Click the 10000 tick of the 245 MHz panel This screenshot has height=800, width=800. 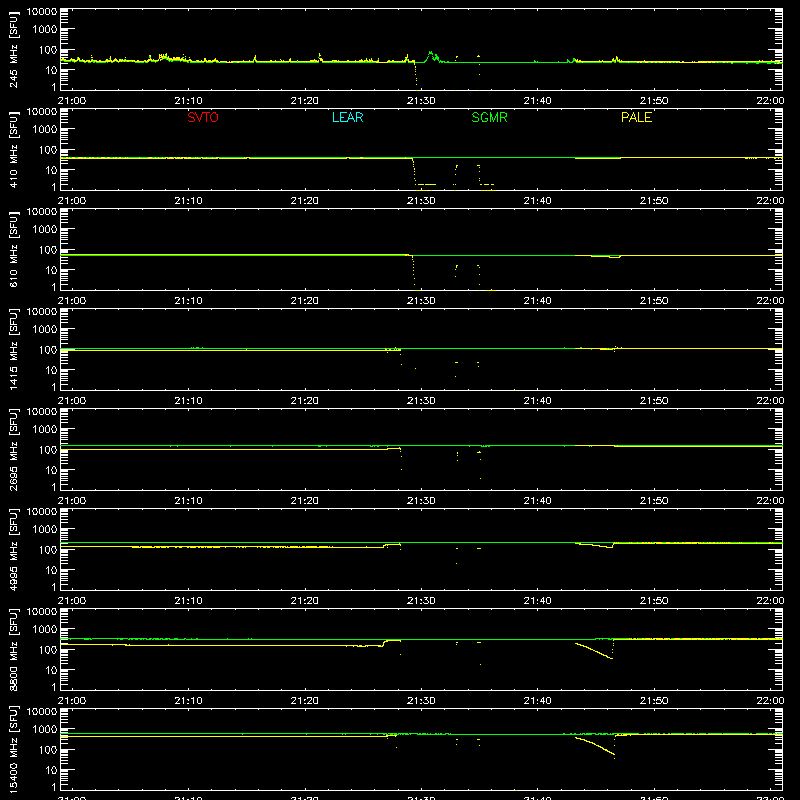coord(42,12)
